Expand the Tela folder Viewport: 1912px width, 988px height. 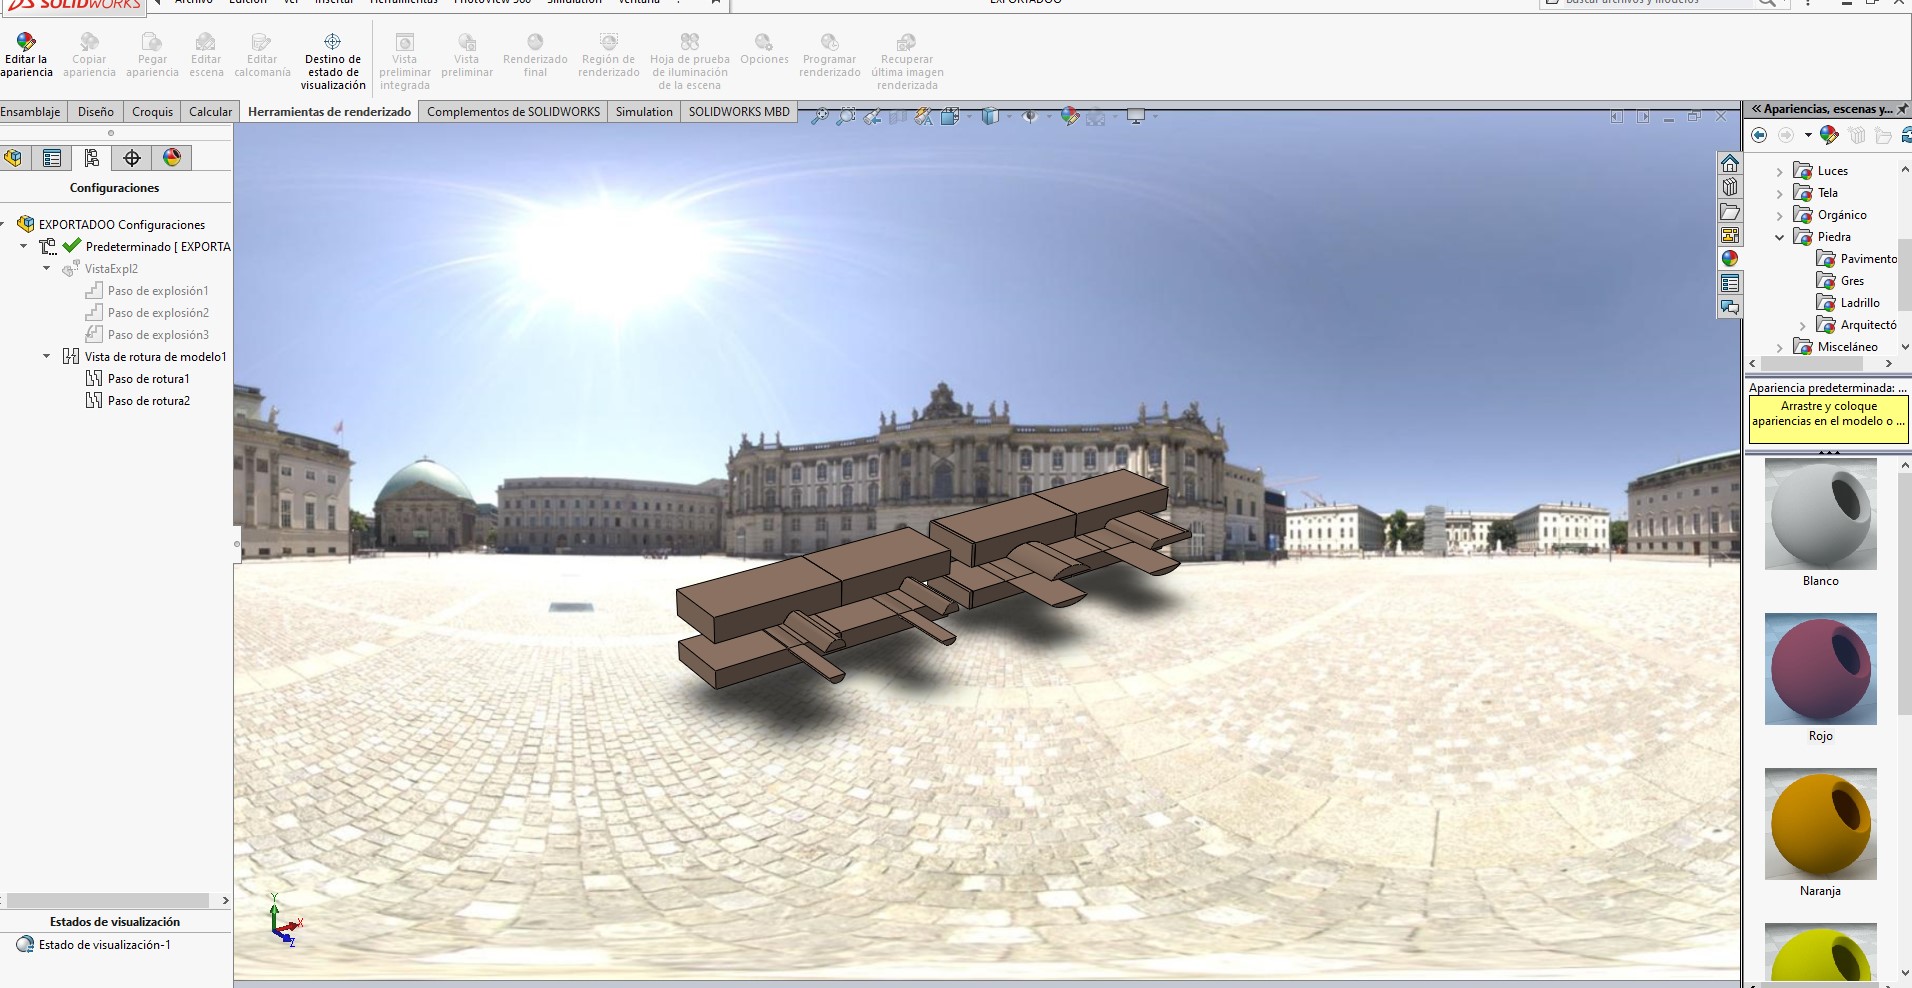tap(1779, 194)
